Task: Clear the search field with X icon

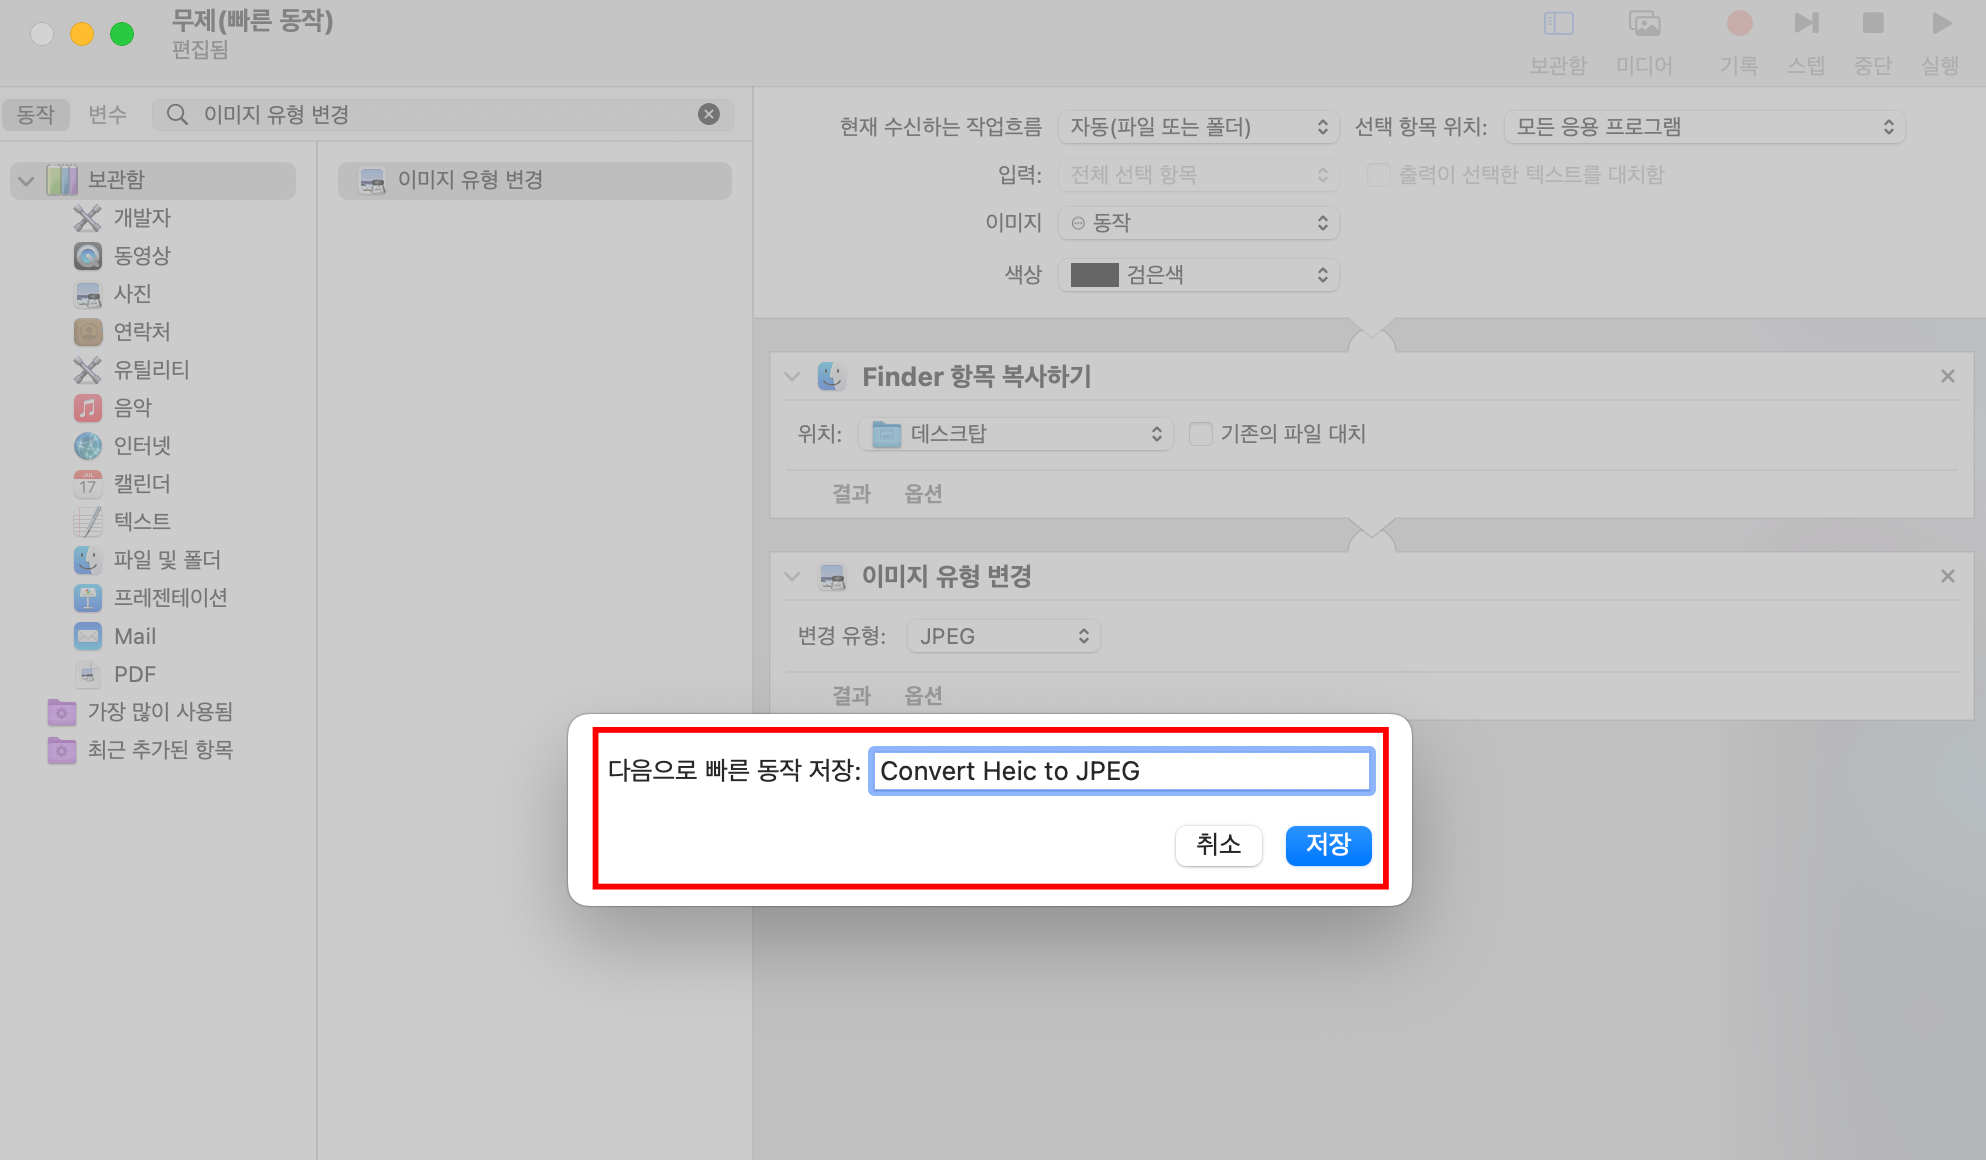Action: tap(709, 114)
